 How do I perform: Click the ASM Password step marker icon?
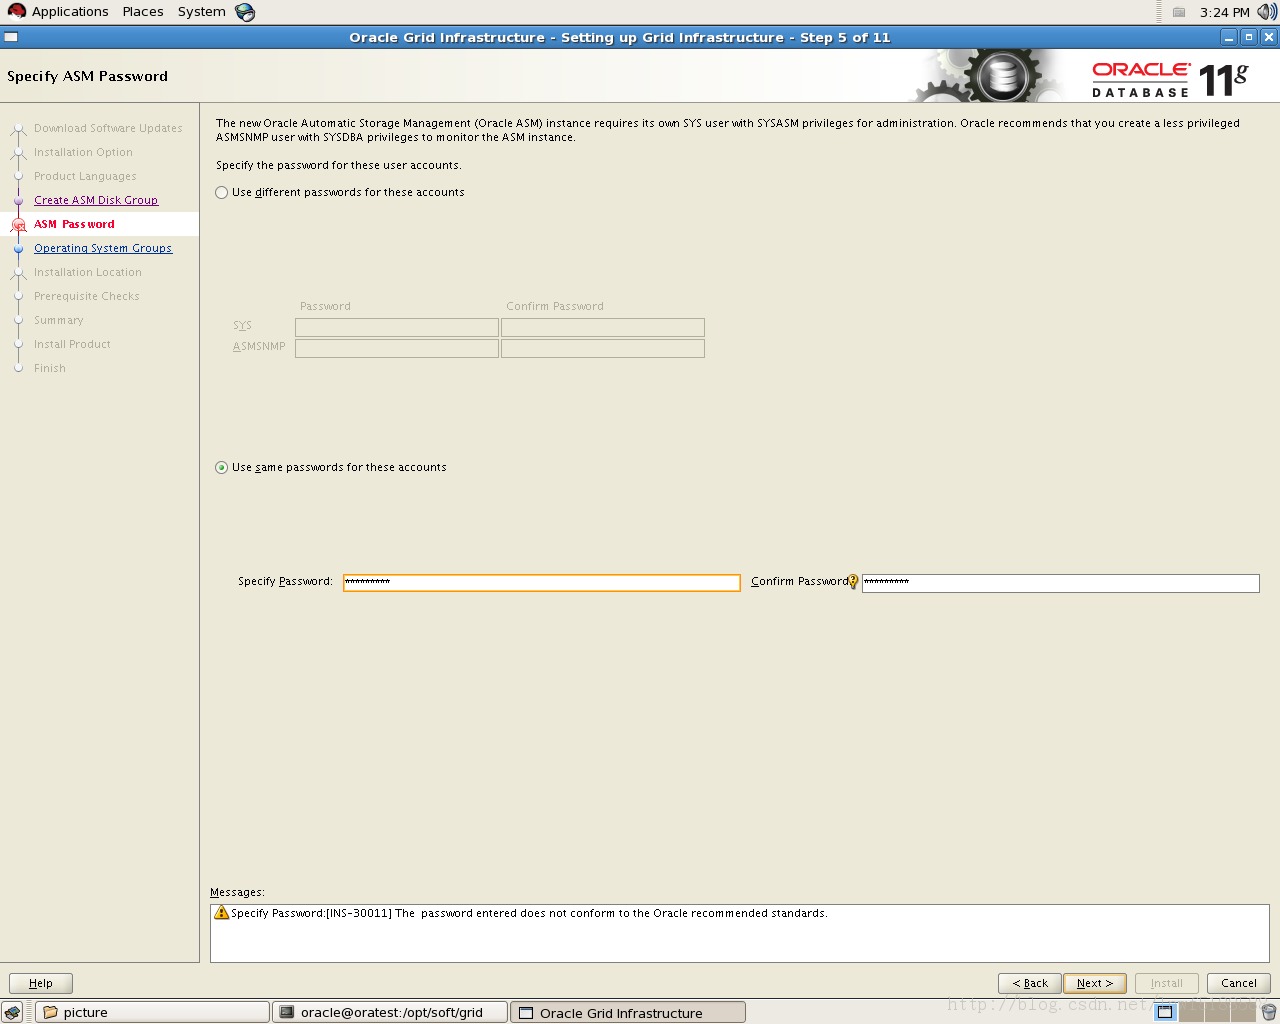18,225
